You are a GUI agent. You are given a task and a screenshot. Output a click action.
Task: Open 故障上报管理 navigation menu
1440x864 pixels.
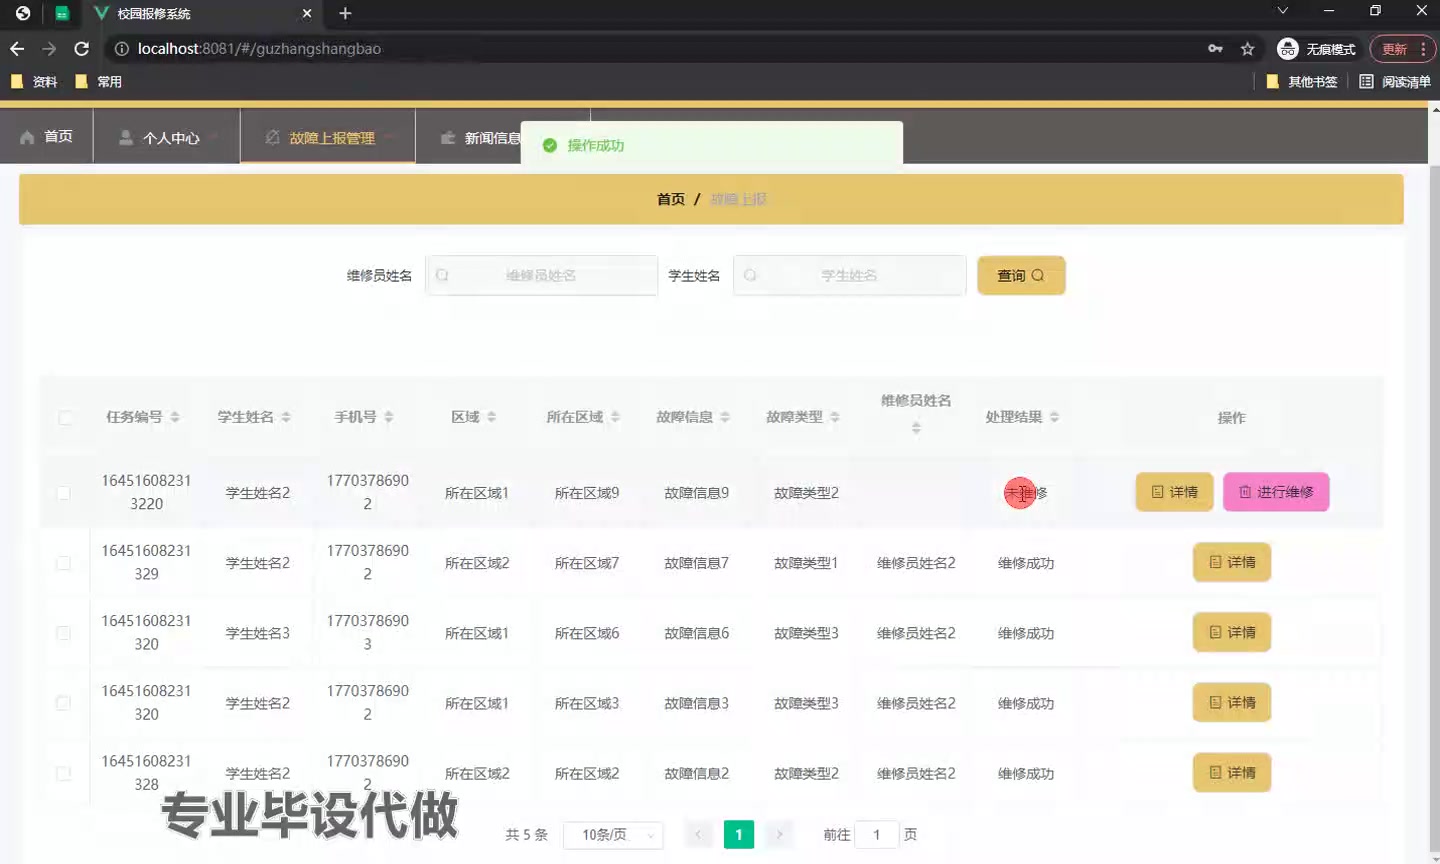pos(328,137)
